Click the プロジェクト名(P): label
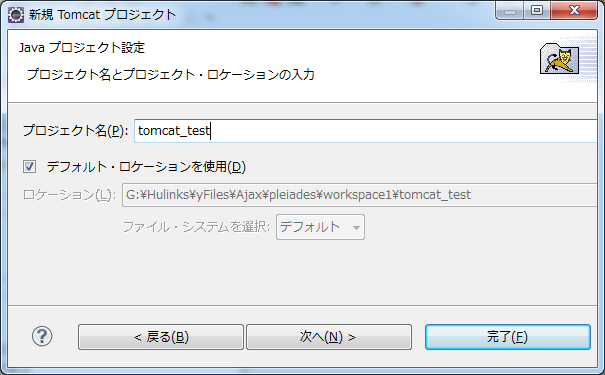Image resolution: width=605 pixels, height=375 pixels. (x=76, y=131)
